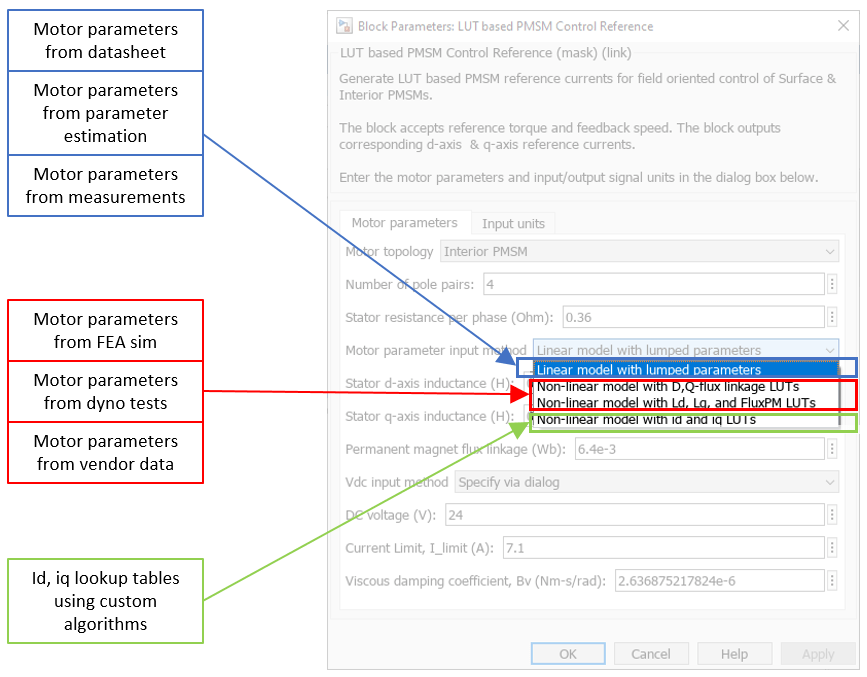Image resolution: width=867 pixels, height=677 pixels.
Task: Open edit menu icon beside DC voltage field
Action: tap(832, 515)
